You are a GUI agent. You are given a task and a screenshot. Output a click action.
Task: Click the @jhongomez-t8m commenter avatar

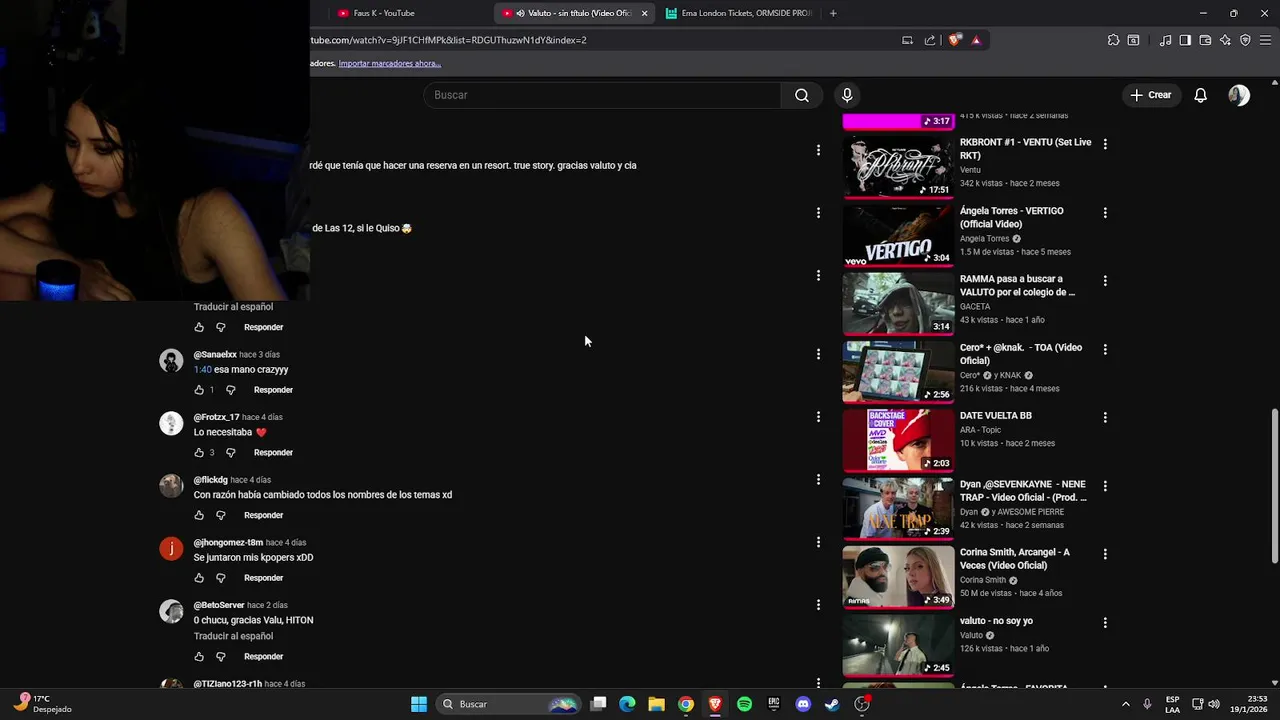[172, 549]
